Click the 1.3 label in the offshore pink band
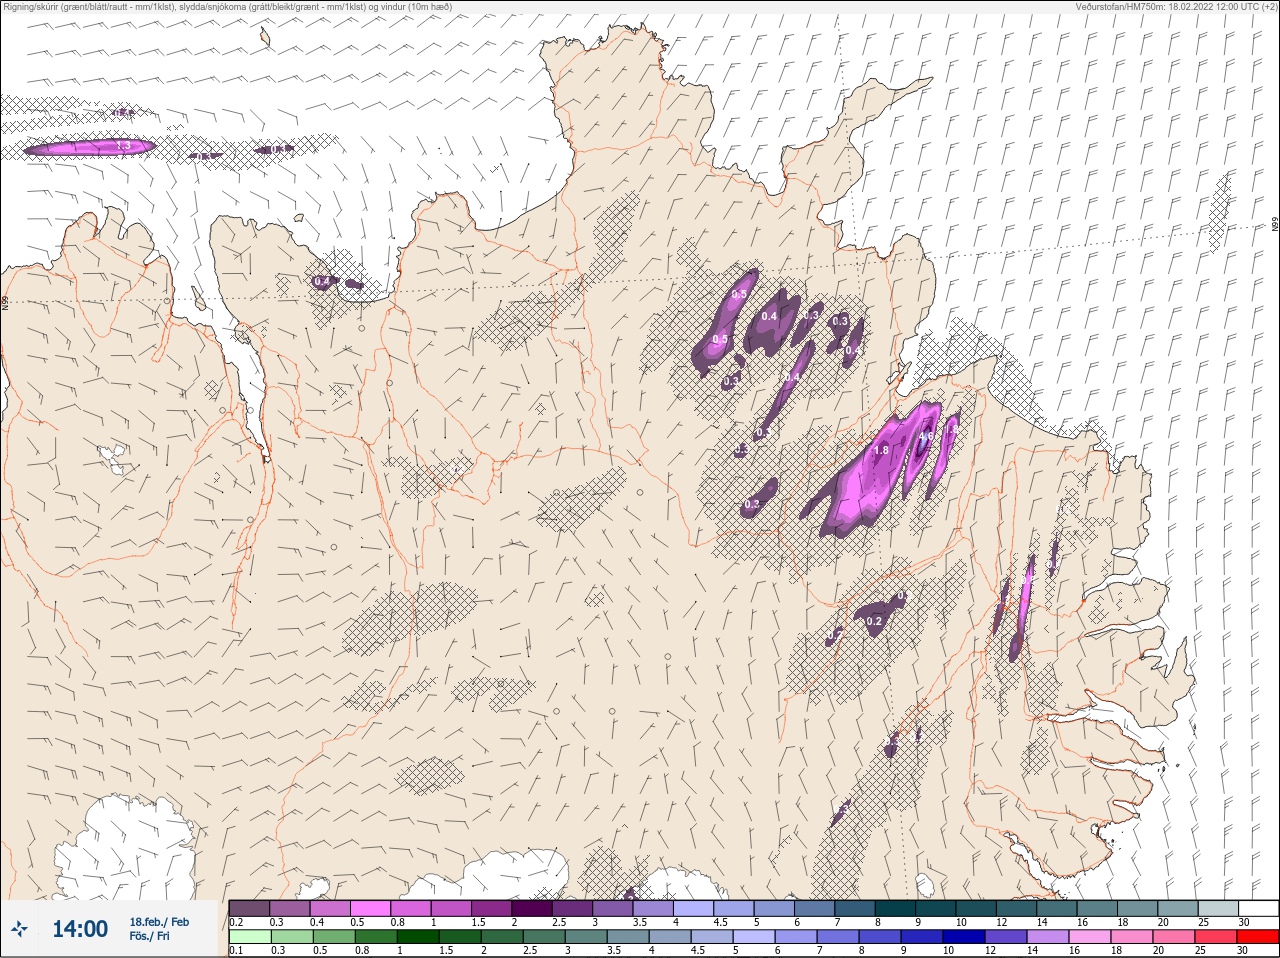1280x958 pixels. (123, 146)
